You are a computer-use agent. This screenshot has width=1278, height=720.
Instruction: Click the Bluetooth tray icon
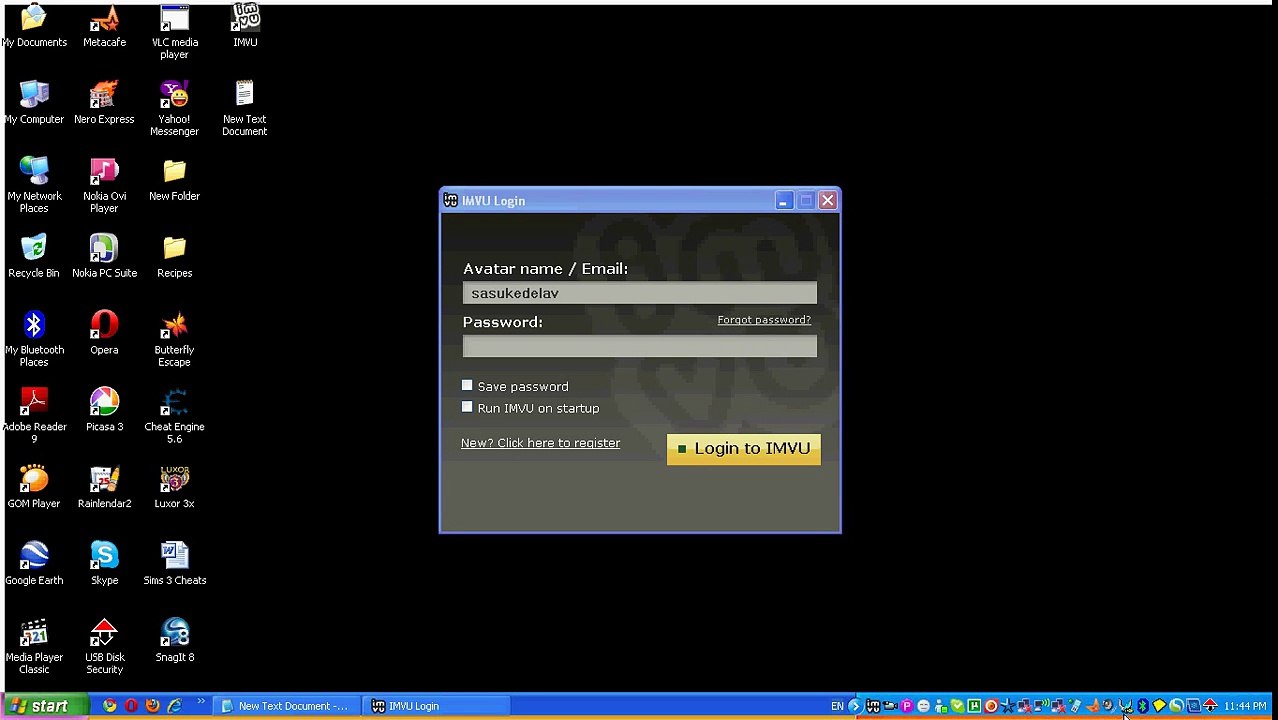coord(1142,706)
